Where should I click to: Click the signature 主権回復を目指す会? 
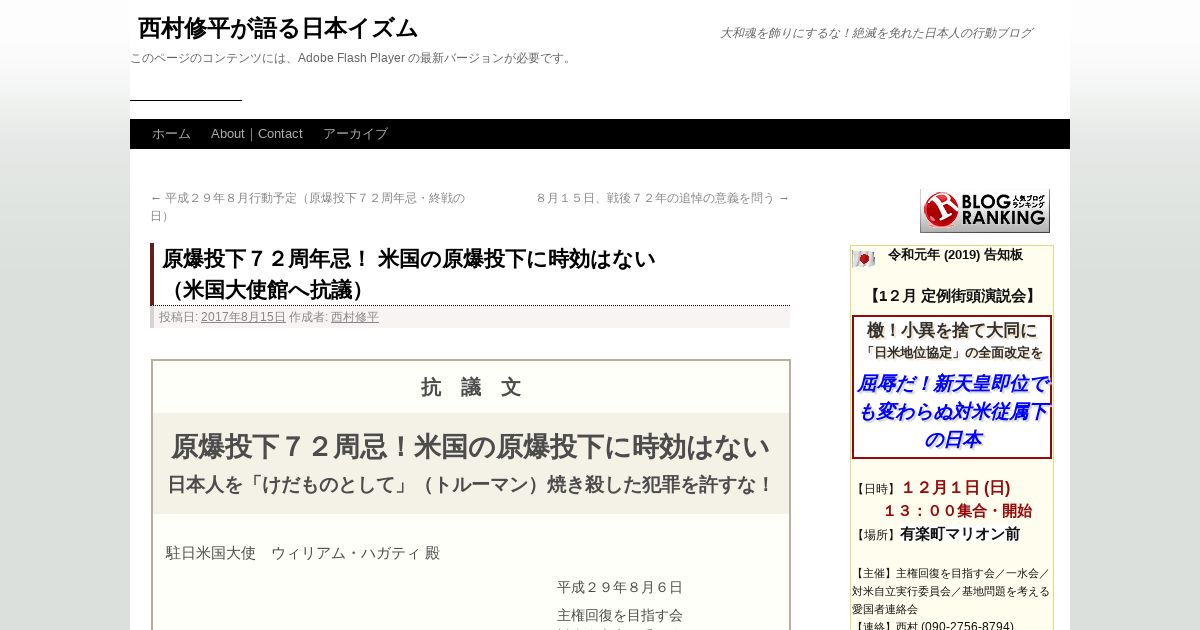(x=620, y=615)
